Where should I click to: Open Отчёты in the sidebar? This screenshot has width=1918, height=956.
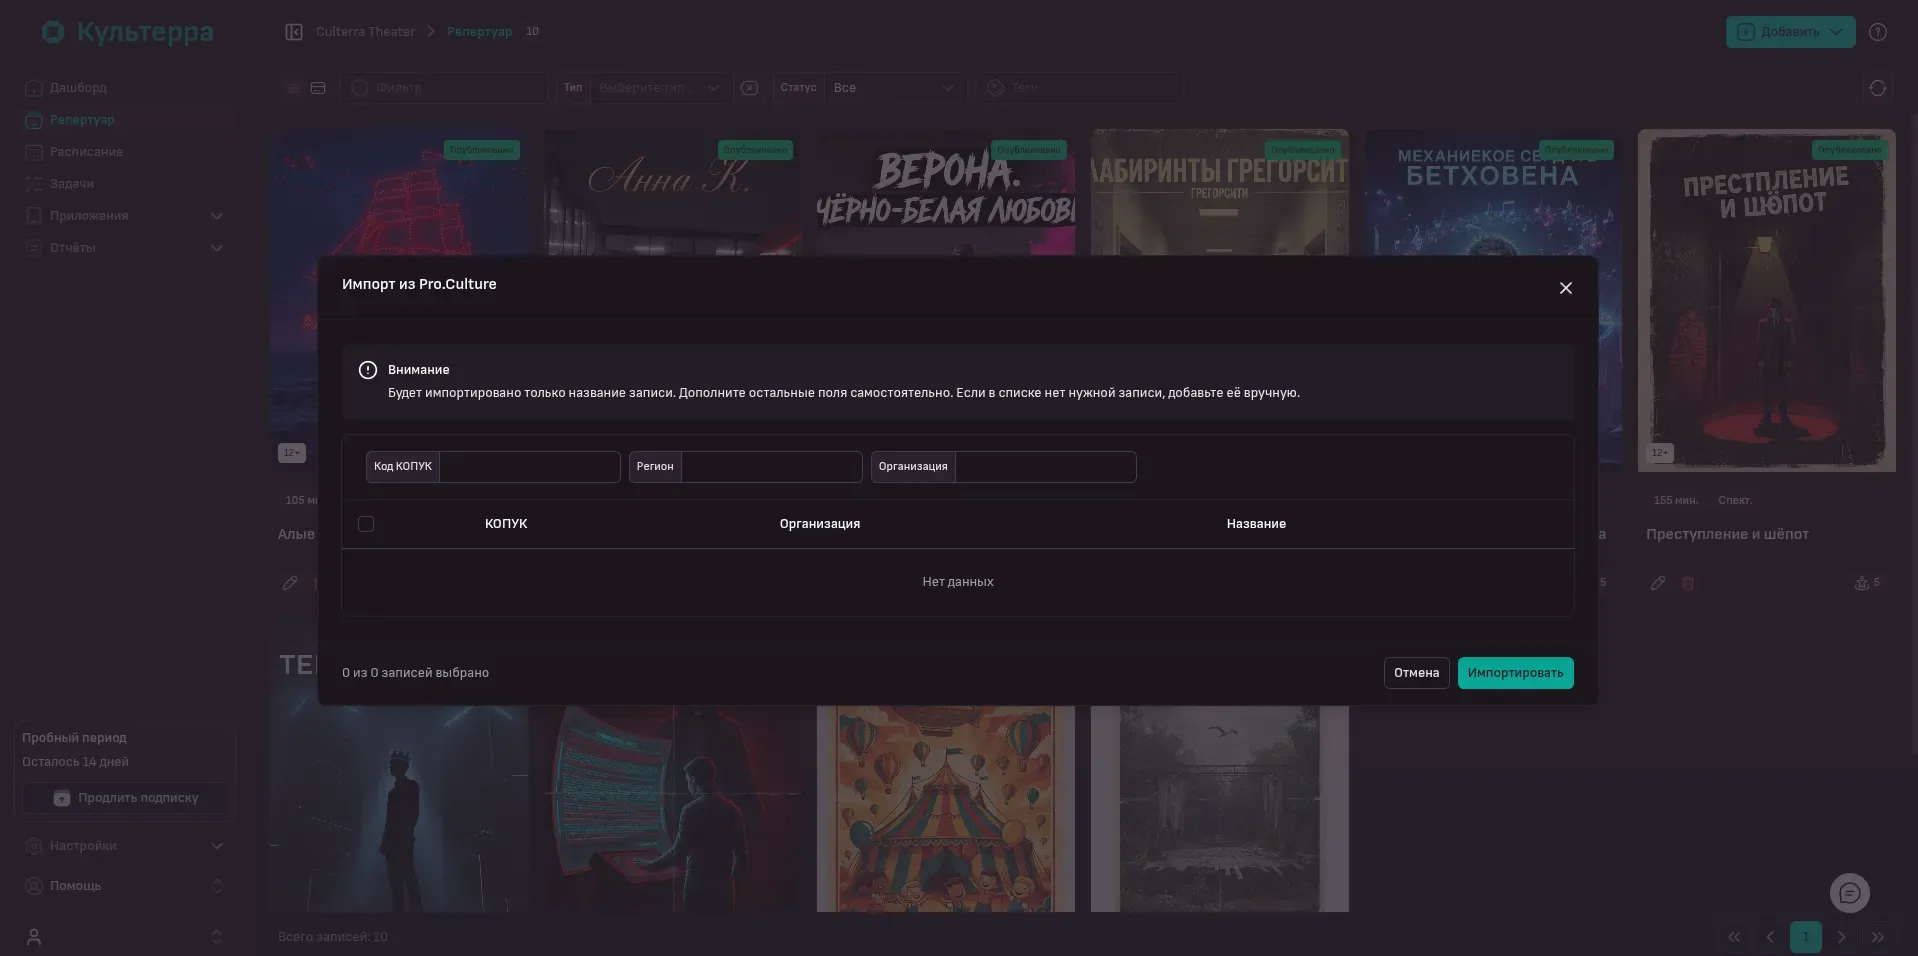[73, 248]
